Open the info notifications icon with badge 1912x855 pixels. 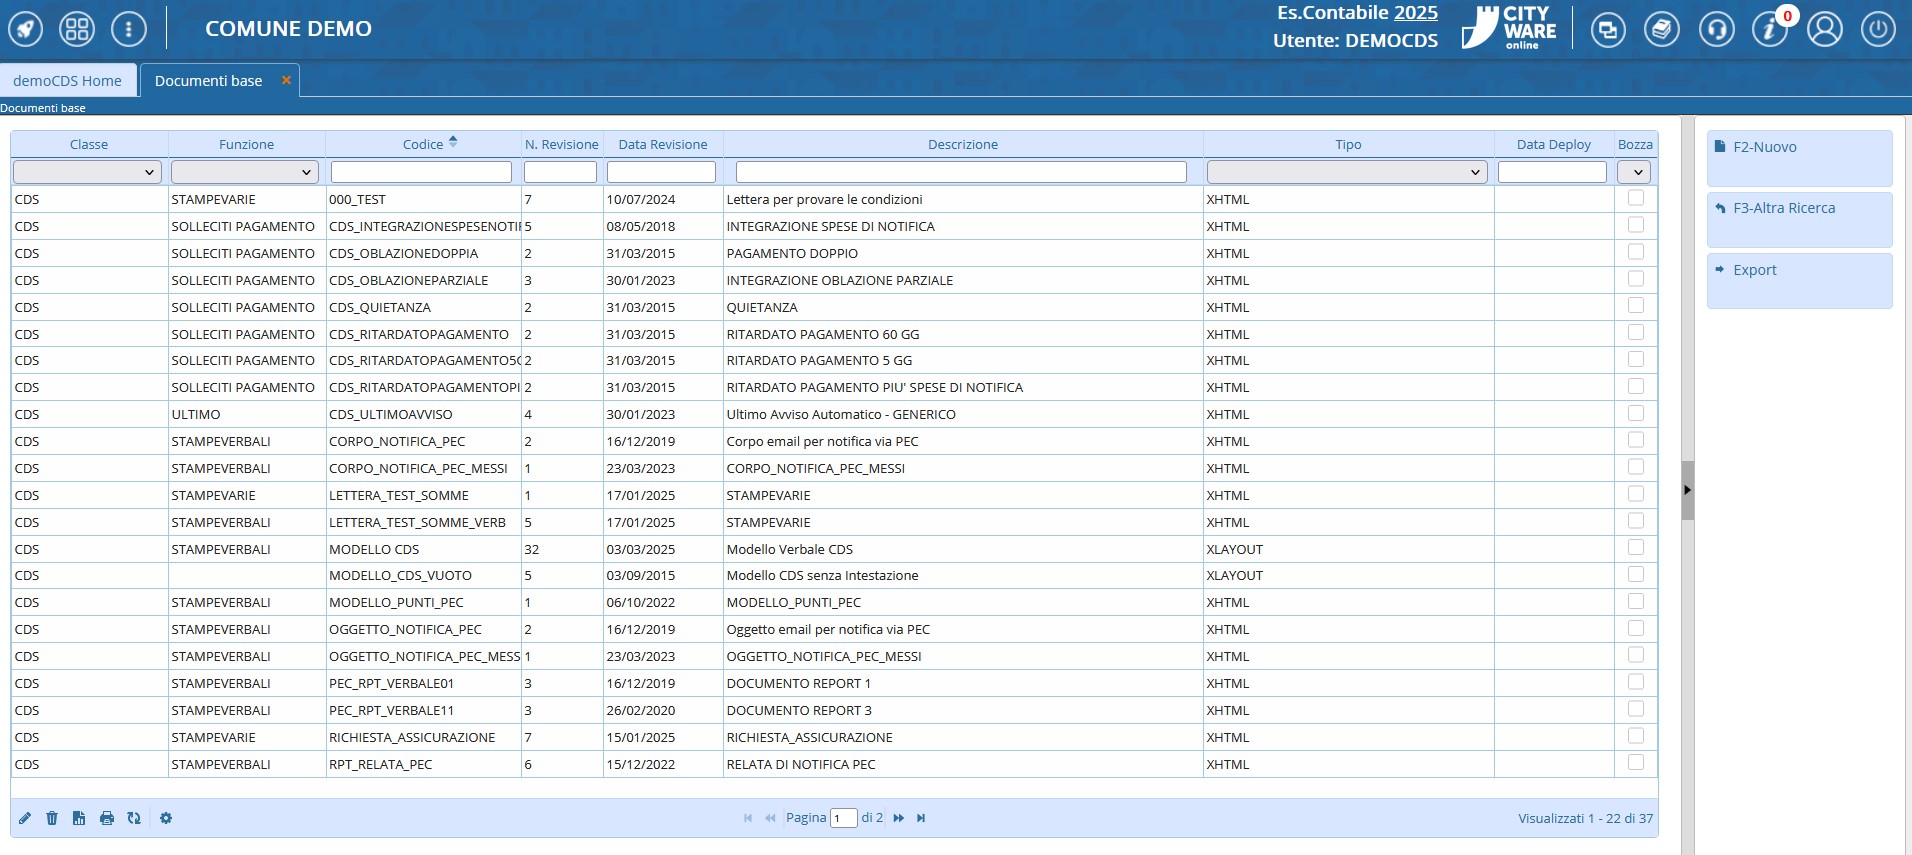click(x=1770, y=29)
